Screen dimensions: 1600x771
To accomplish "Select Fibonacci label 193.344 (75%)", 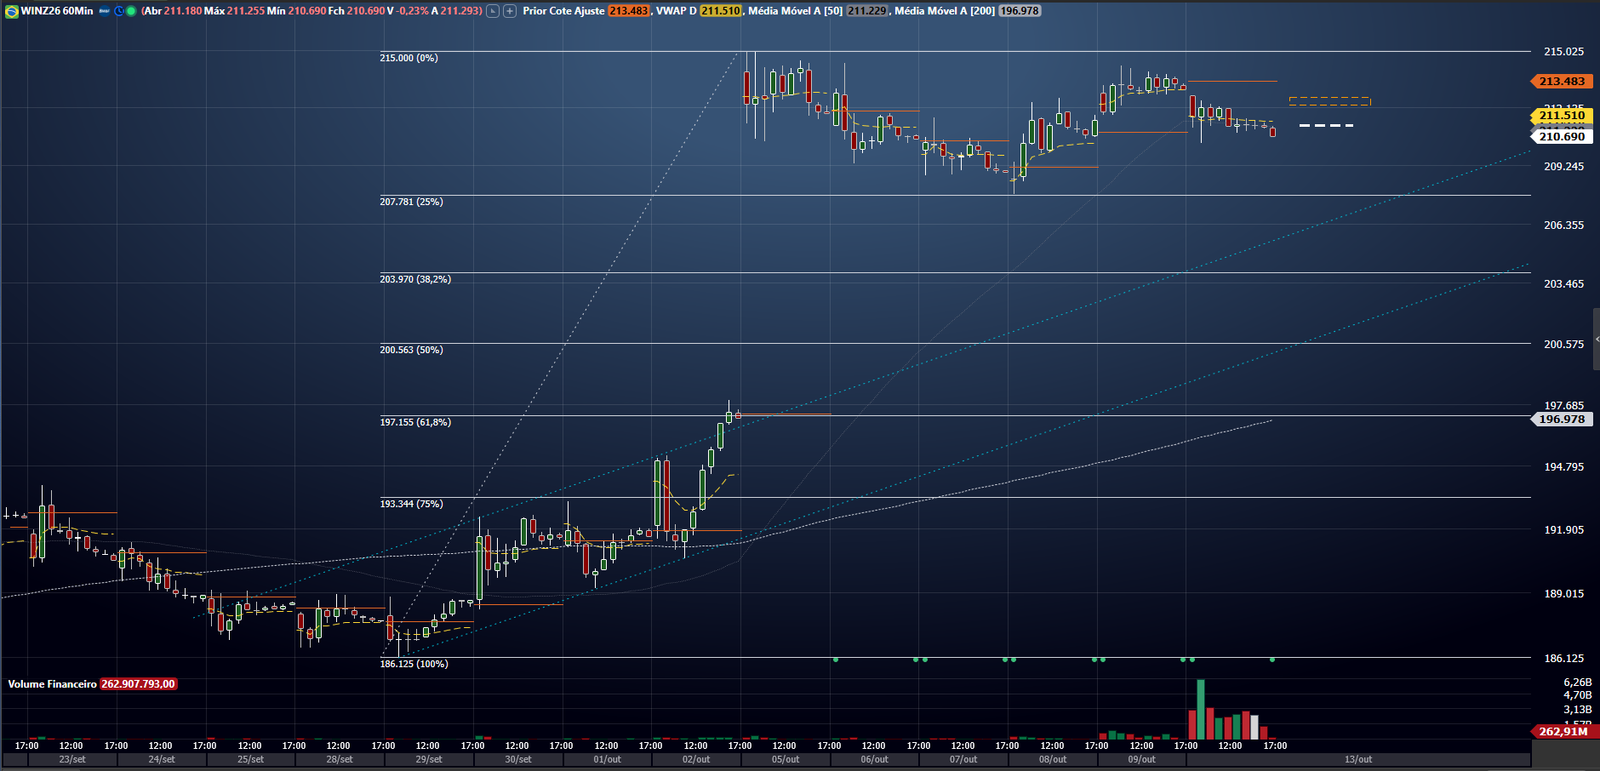I will [x=411, y=504].
